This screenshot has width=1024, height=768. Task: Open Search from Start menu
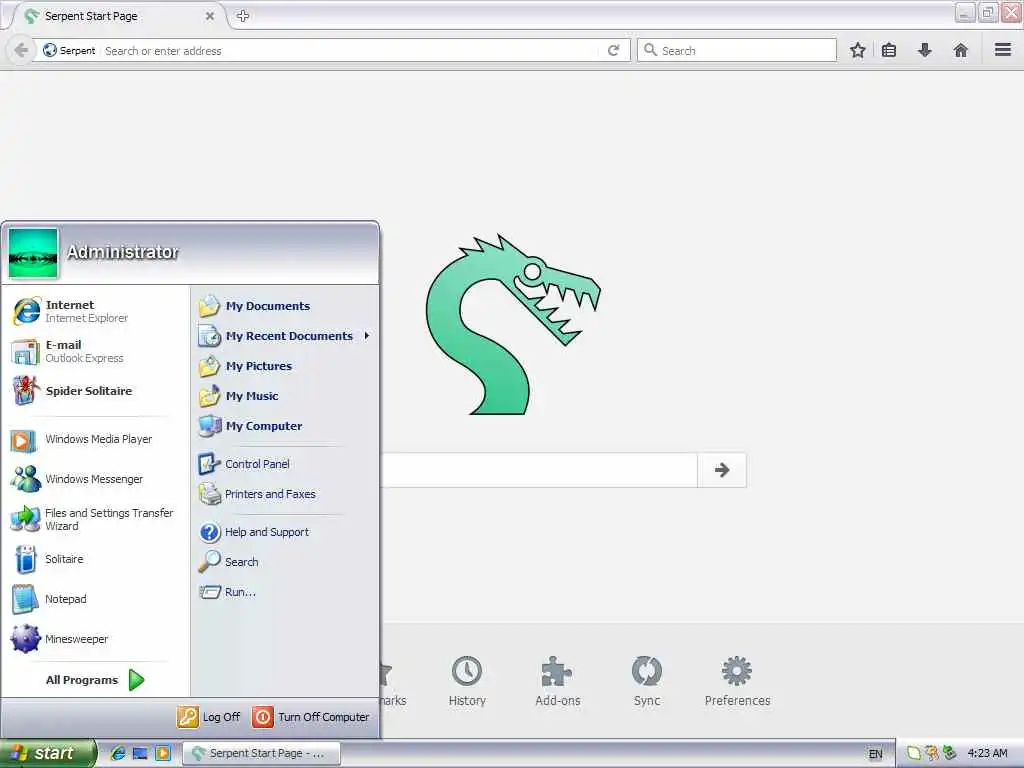coord(229,562)
